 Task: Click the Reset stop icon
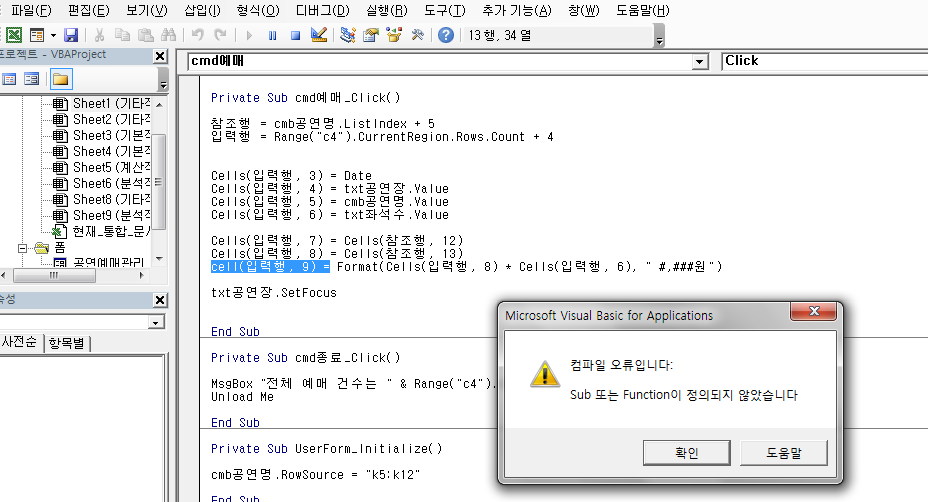point(295,35)
